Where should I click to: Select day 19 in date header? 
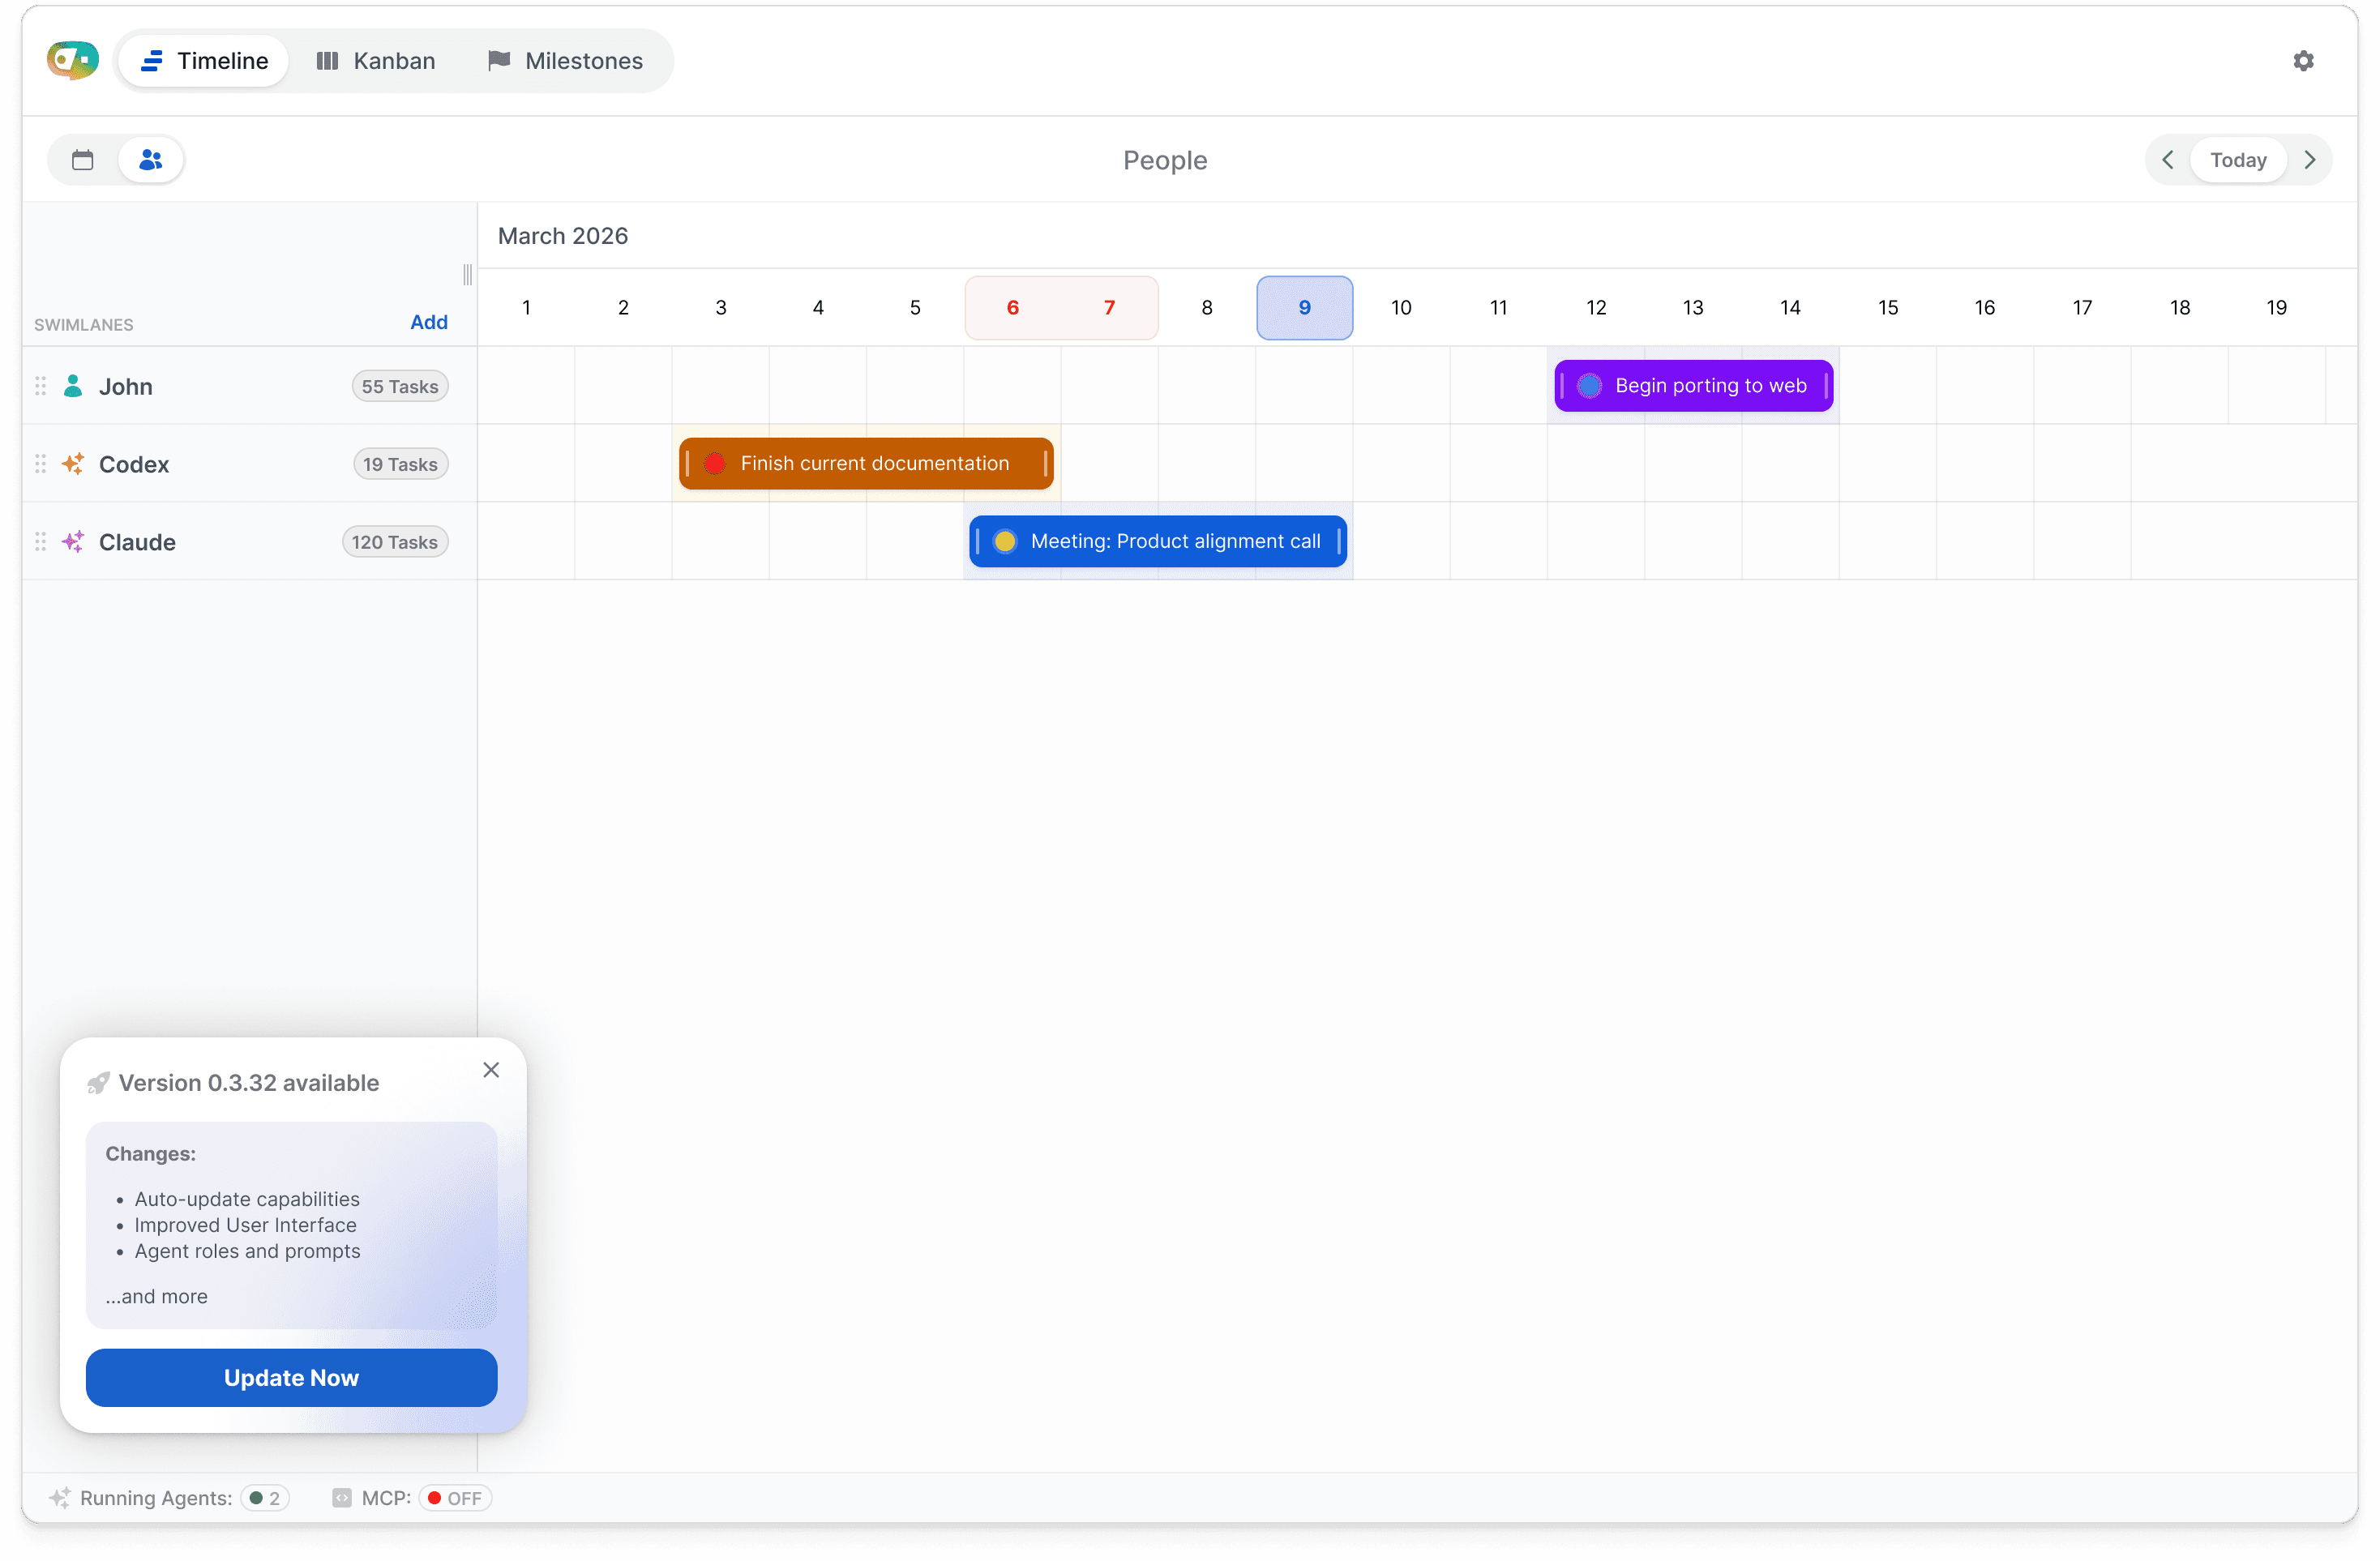coord(2276,308)
